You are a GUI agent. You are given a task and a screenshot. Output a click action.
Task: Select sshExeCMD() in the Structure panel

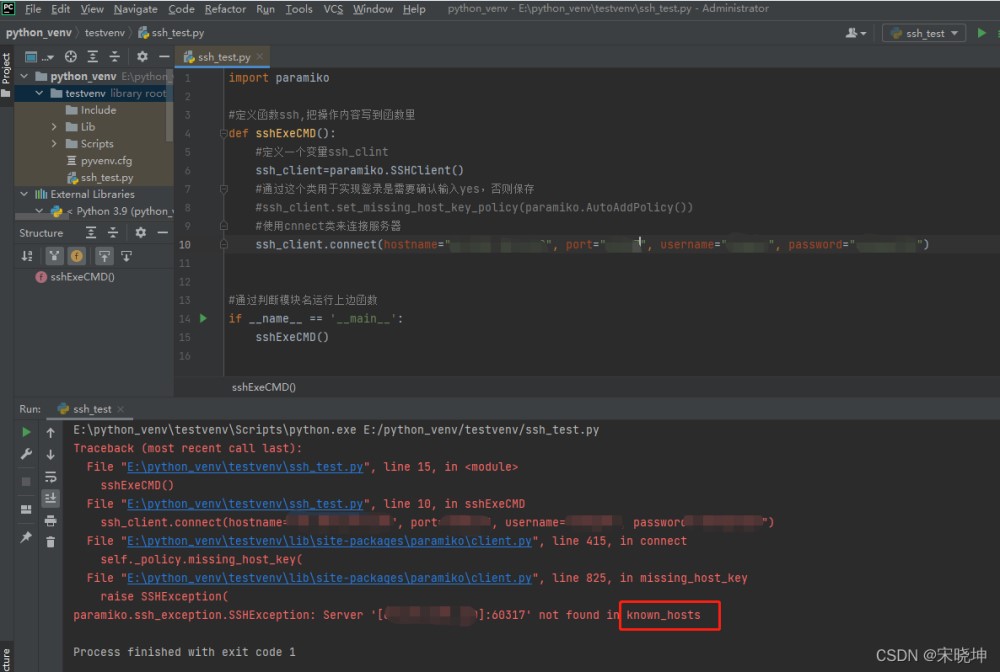pos(75,277)
